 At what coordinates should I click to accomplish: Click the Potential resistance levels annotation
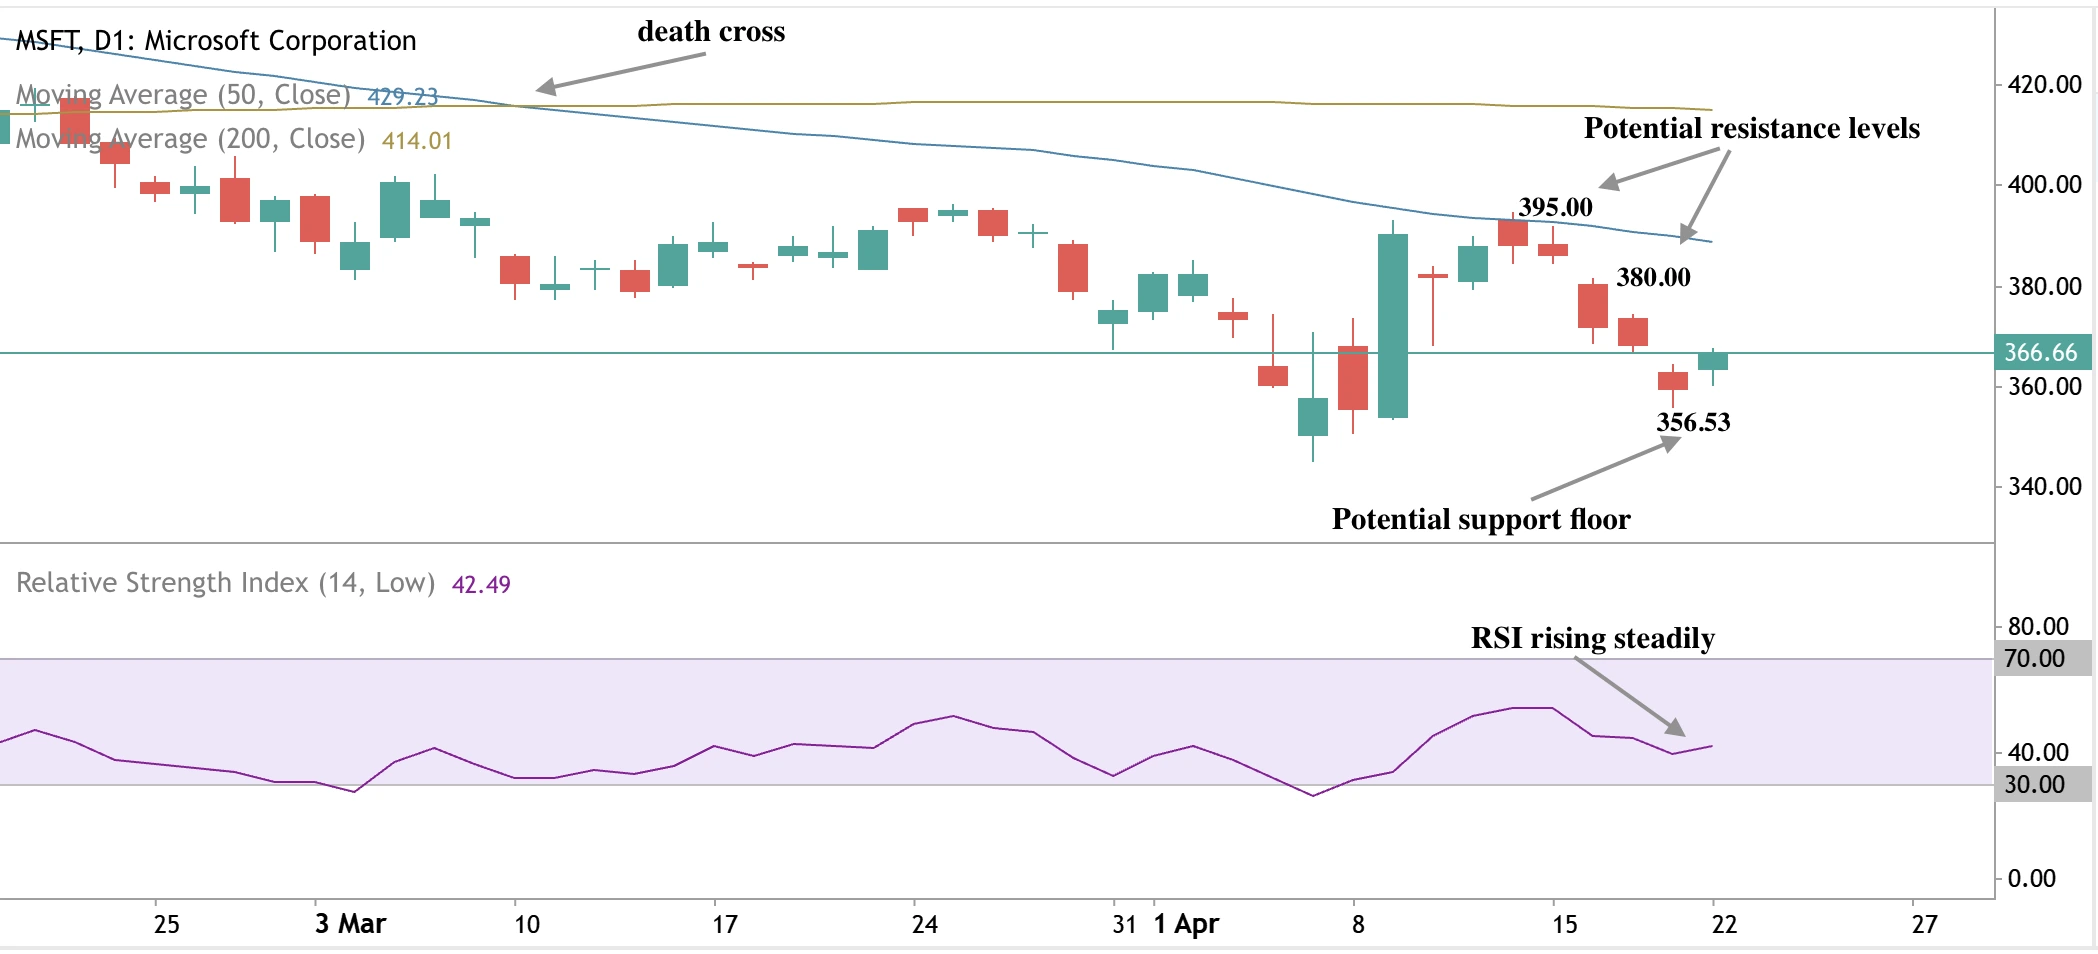tap(1752, 128)
